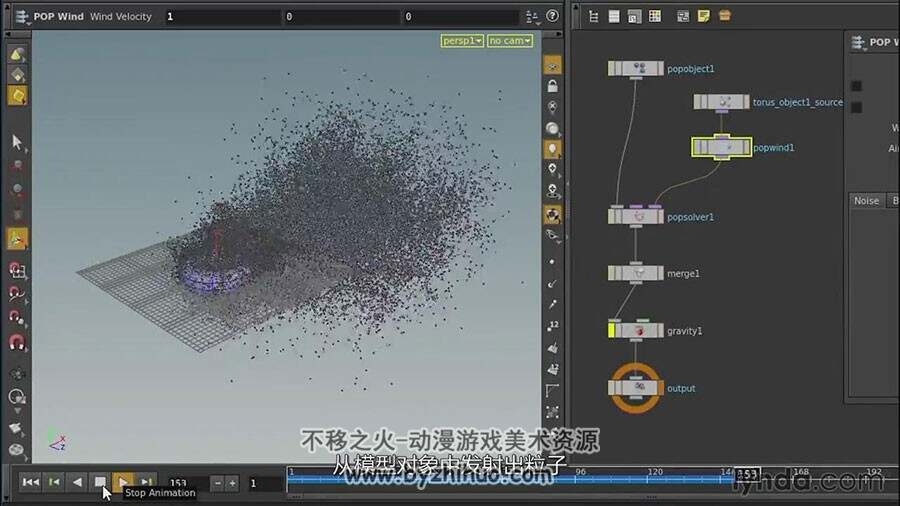Switch network editor to list view icon
Image resolution: width=900 pixels, height=506 pixels.
614,16
